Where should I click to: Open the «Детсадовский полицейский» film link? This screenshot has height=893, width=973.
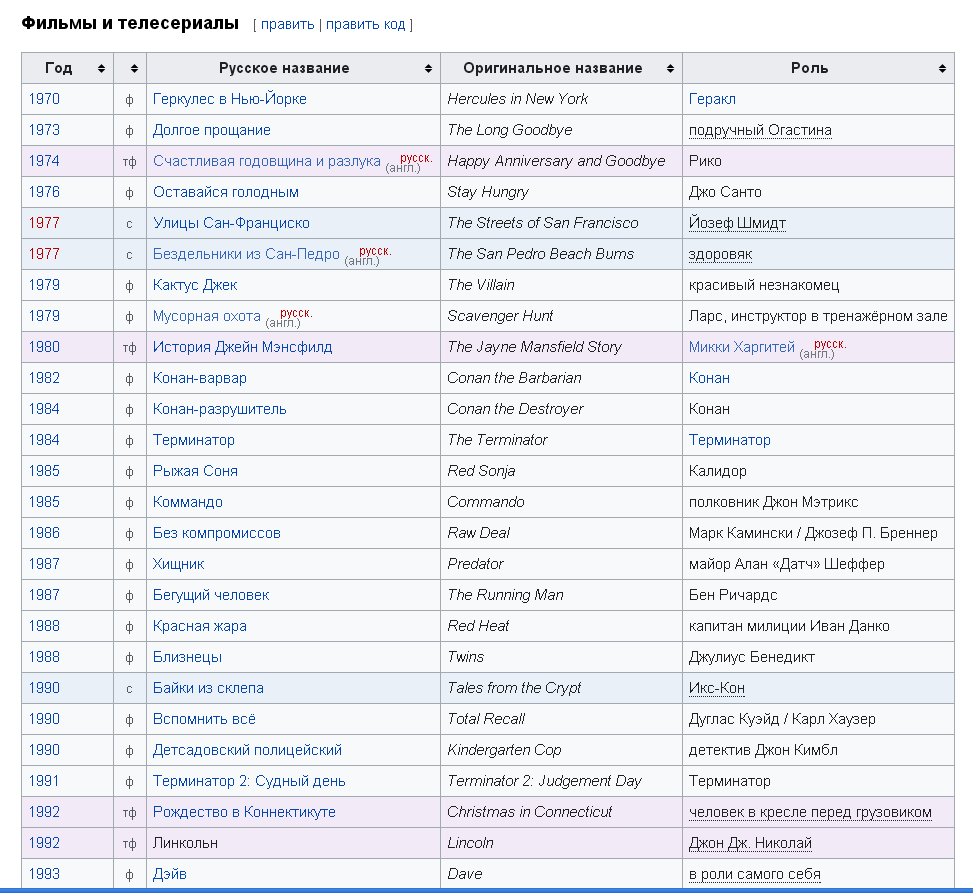[247, 750]
